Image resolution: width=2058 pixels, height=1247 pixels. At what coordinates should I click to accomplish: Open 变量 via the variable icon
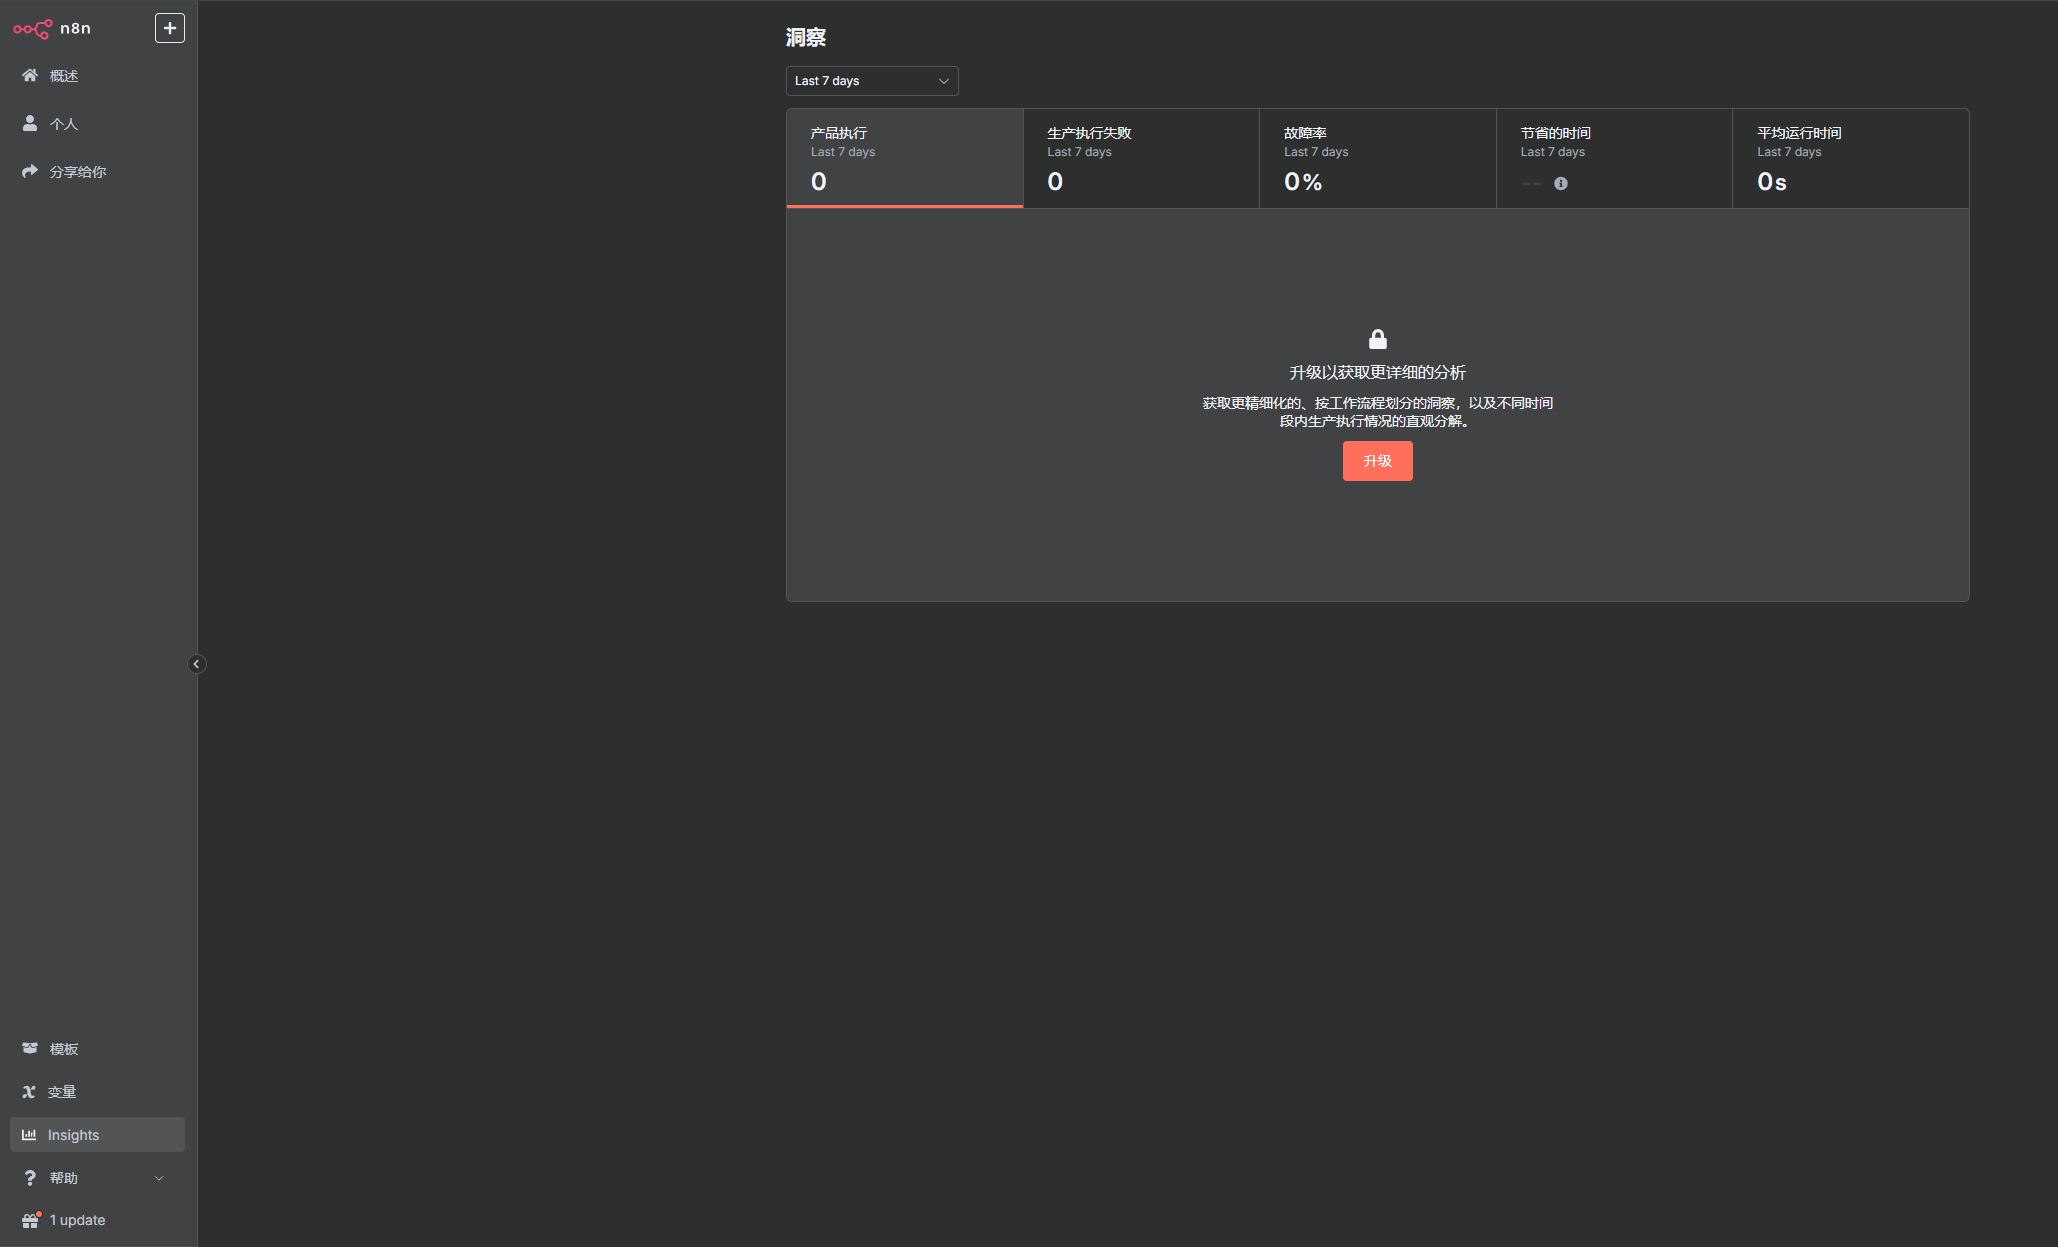29,1092
